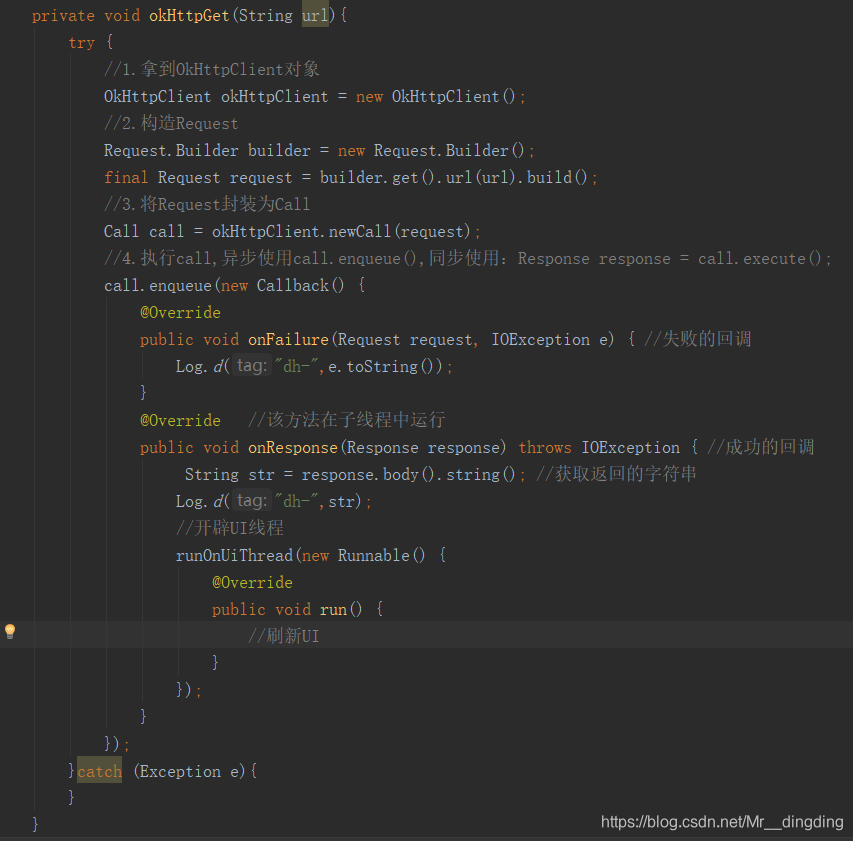The image size is (853, 841).
Task: Click the comment '//刷新UI'
Action: pyautogui.click(x=283, y=636)
